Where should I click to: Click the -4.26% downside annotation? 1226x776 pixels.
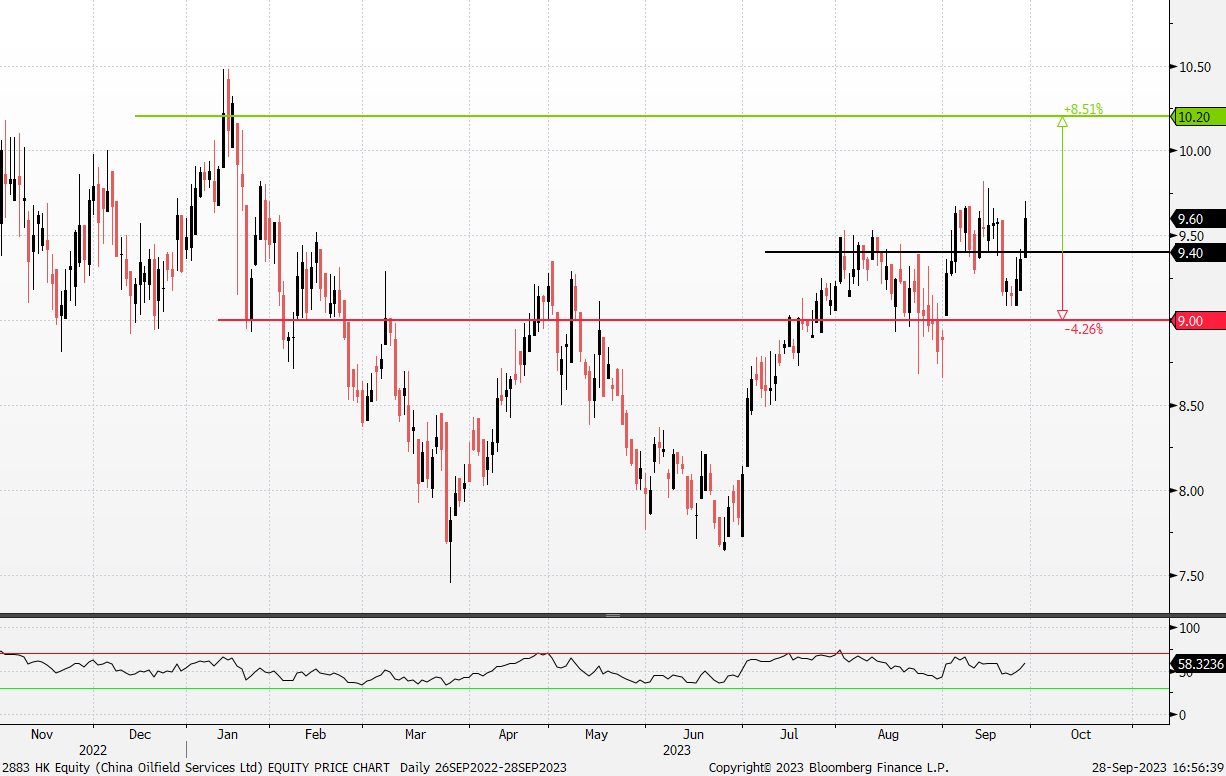coord(1083,329)
